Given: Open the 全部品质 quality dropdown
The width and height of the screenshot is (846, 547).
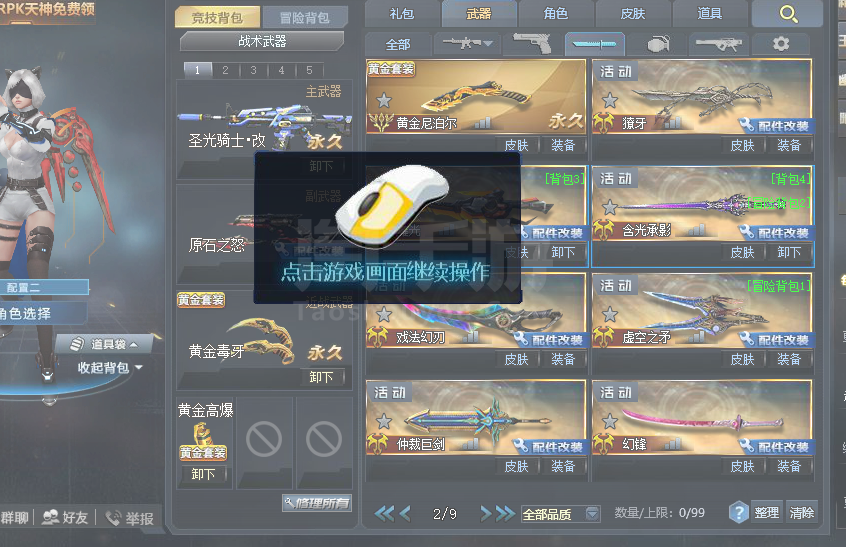Looking at the screenshot, I should pos(561,514).
